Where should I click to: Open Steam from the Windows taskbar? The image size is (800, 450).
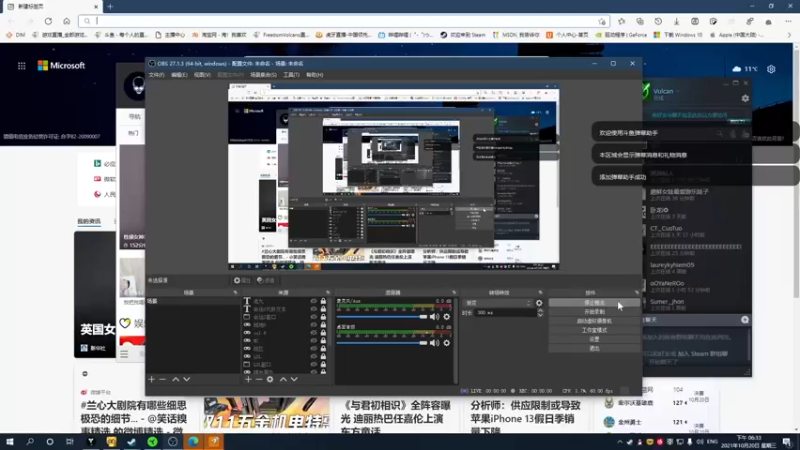coord(132,442)
